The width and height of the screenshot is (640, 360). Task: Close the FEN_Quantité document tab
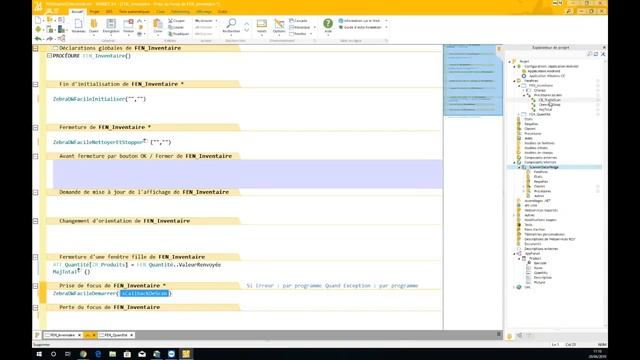[131, 335]
